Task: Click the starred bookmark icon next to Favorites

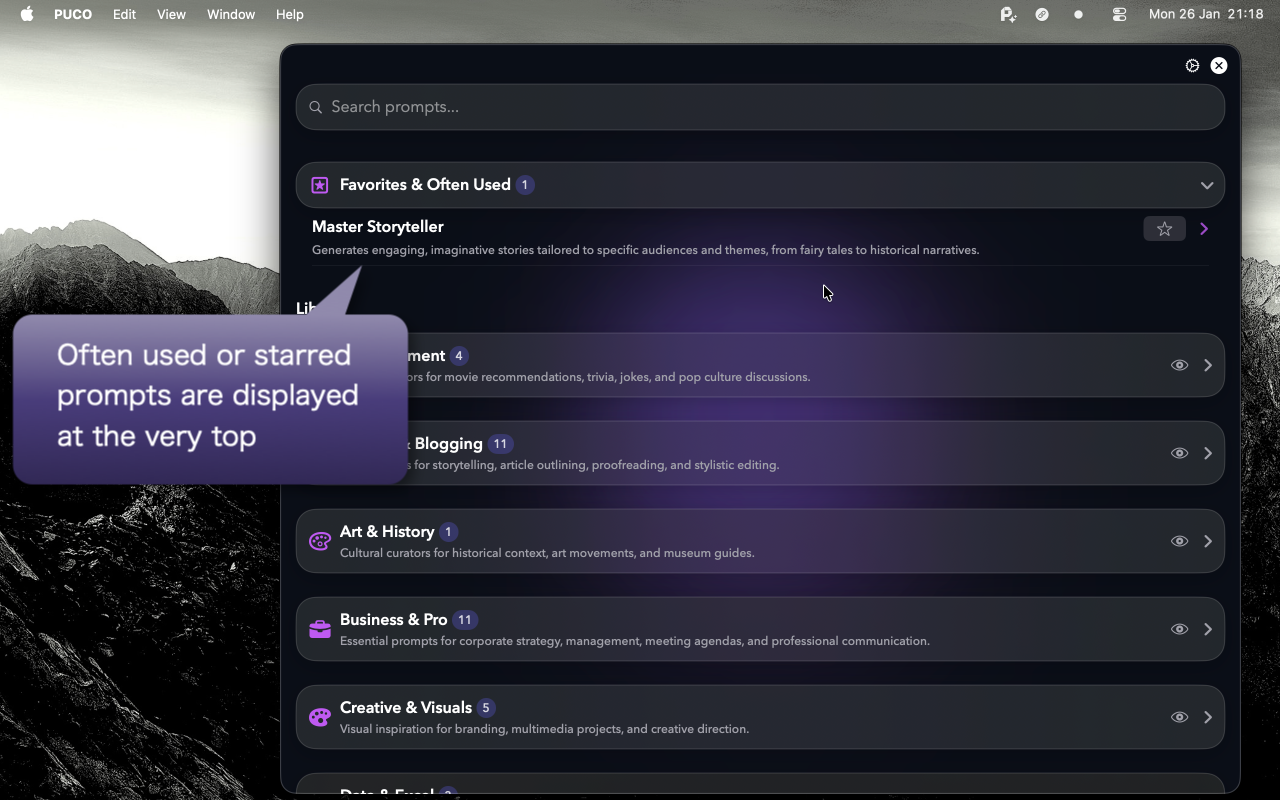Action: pyautogui.click(x=319, y=185)
